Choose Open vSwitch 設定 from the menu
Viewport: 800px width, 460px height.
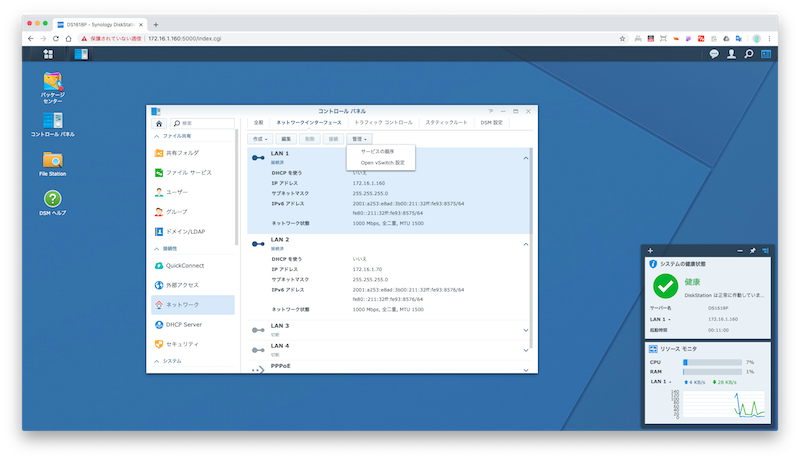pos(381,163)
